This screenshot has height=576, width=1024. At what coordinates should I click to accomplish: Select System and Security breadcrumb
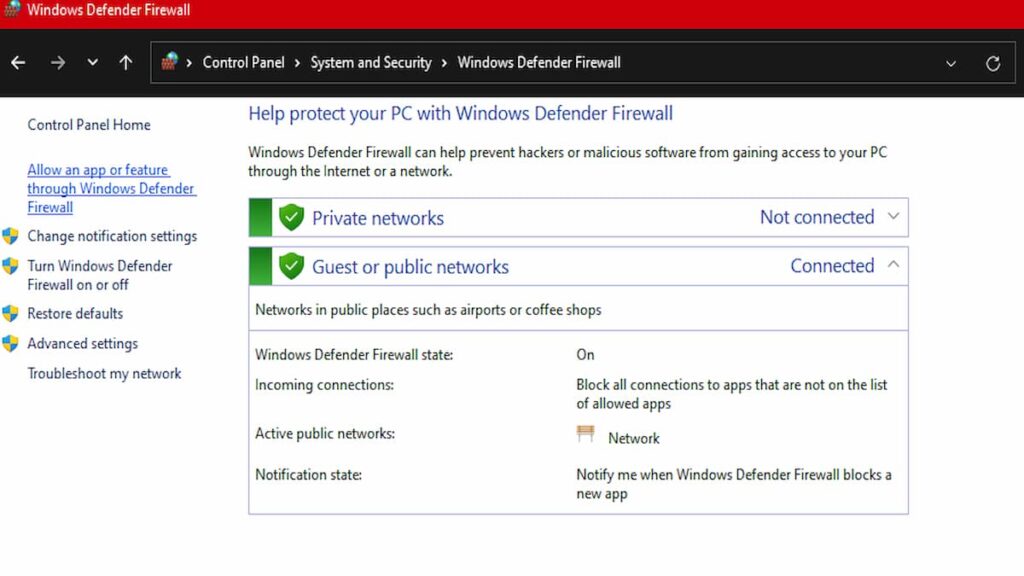click(371, 63)
